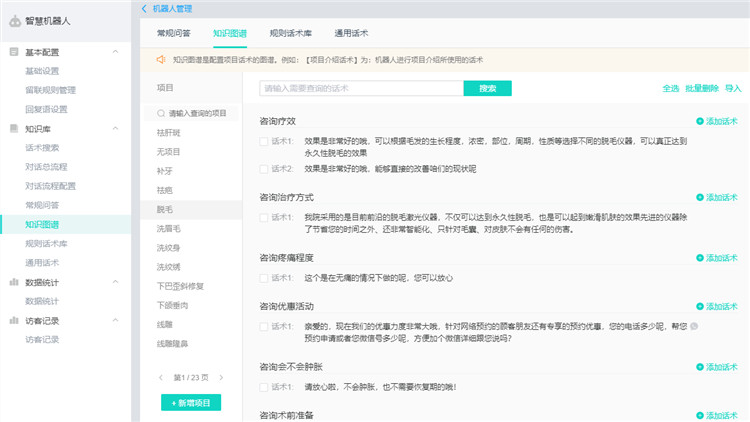Open the 常规问答 tab
The width and height of the screenshot is (750, 422).
pyautogui.click(x=176, y=33)
